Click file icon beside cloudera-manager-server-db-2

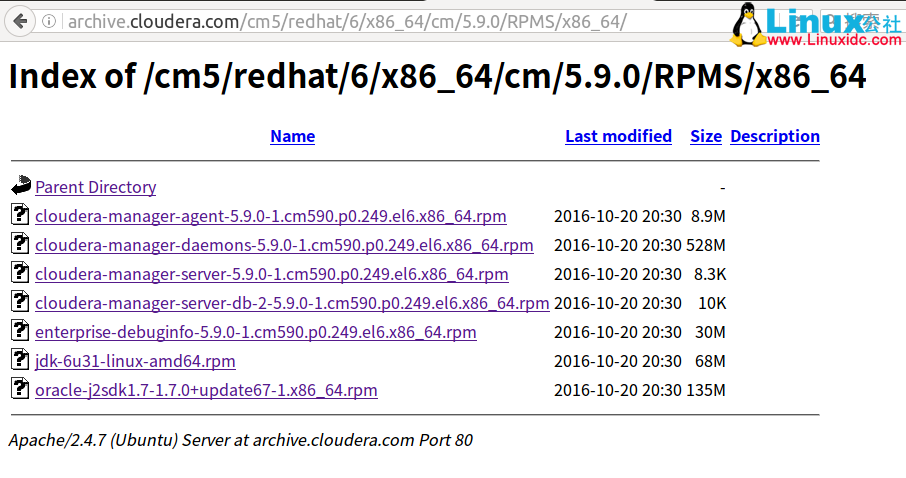[x=20, y=301]
